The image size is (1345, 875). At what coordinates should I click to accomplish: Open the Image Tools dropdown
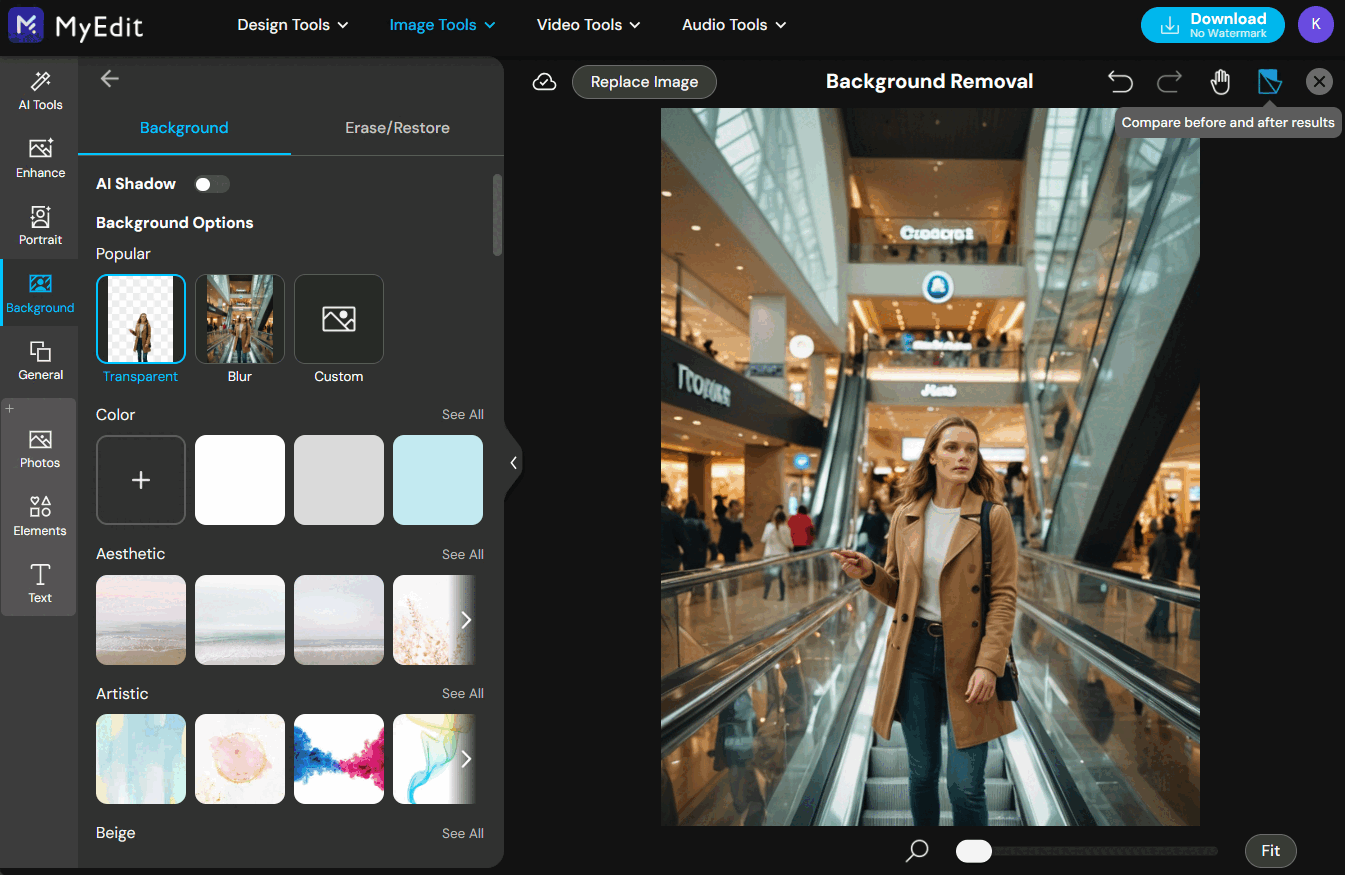[x=442, y=25]
